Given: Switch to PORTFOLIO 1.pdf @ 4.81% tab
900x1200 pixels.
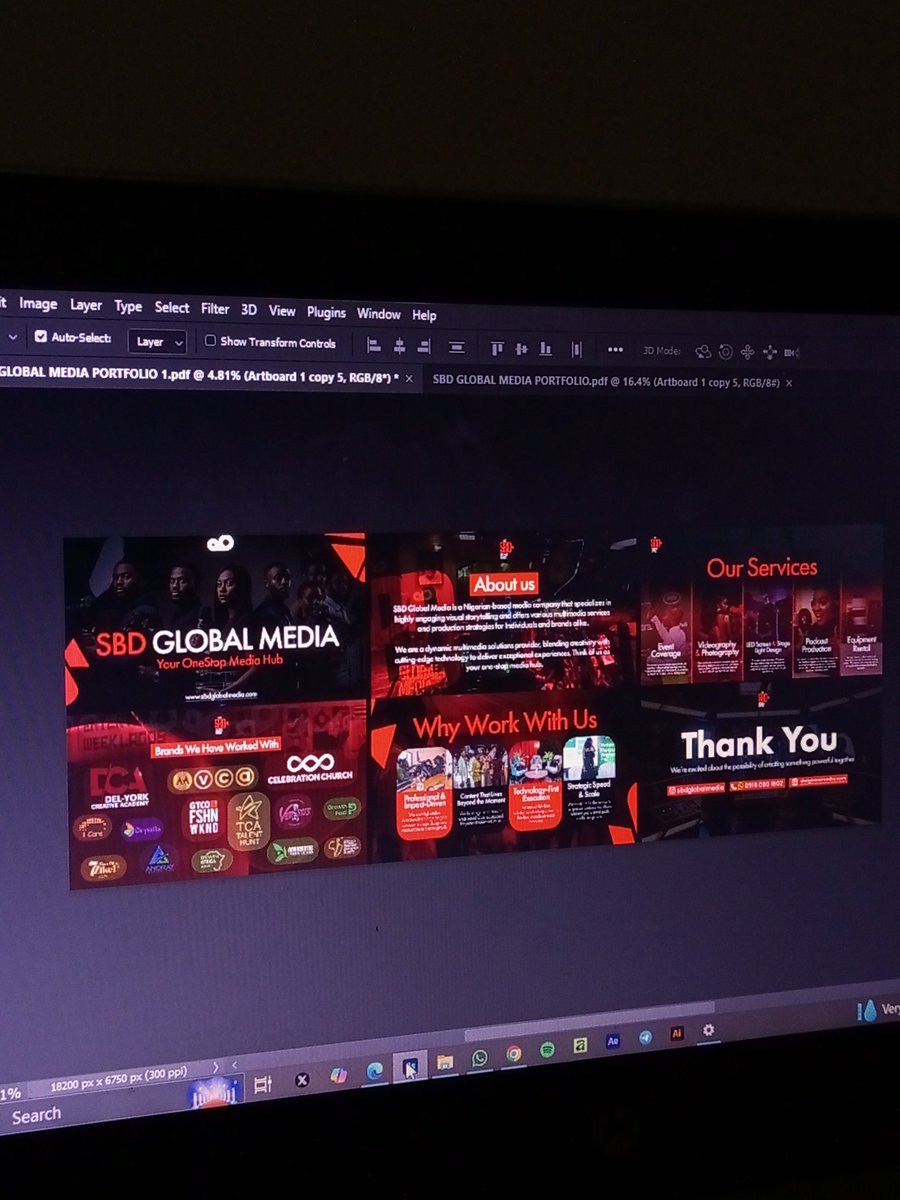Looking at the screenshot, I should point(200,376).
